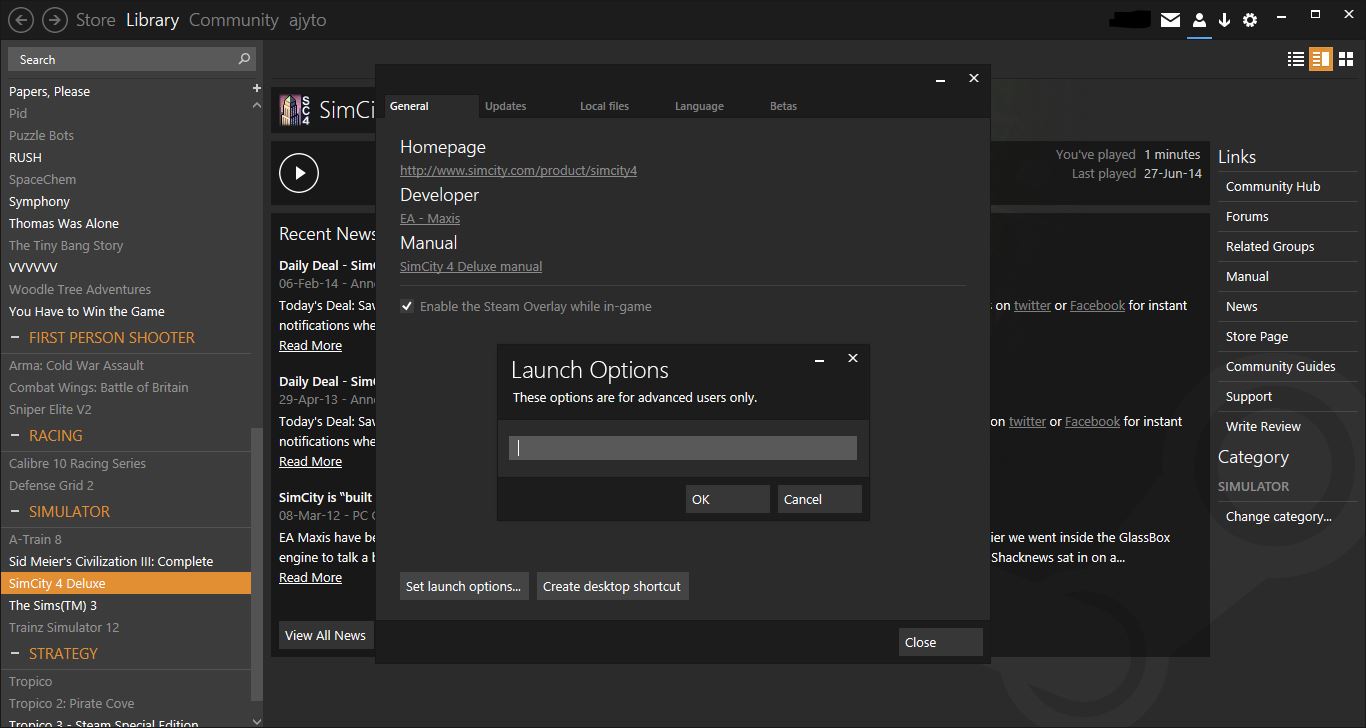
Task: Open the Language tab
Action: click(x=699, y=106)
